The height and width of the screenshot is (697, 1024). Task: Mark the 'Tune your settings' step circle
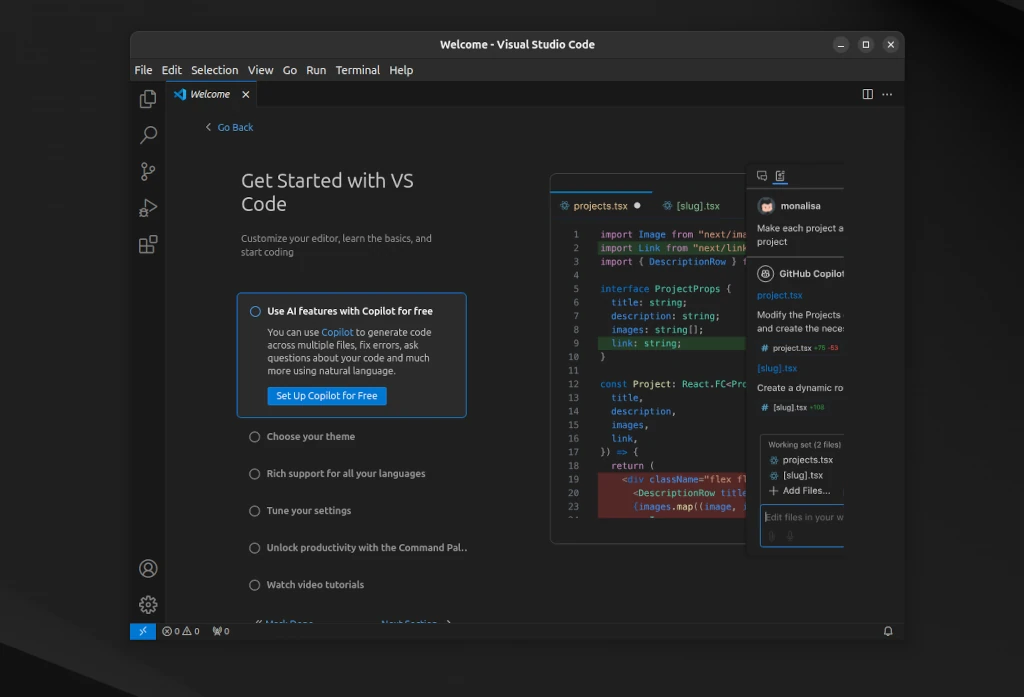click(x=255, y=511)
